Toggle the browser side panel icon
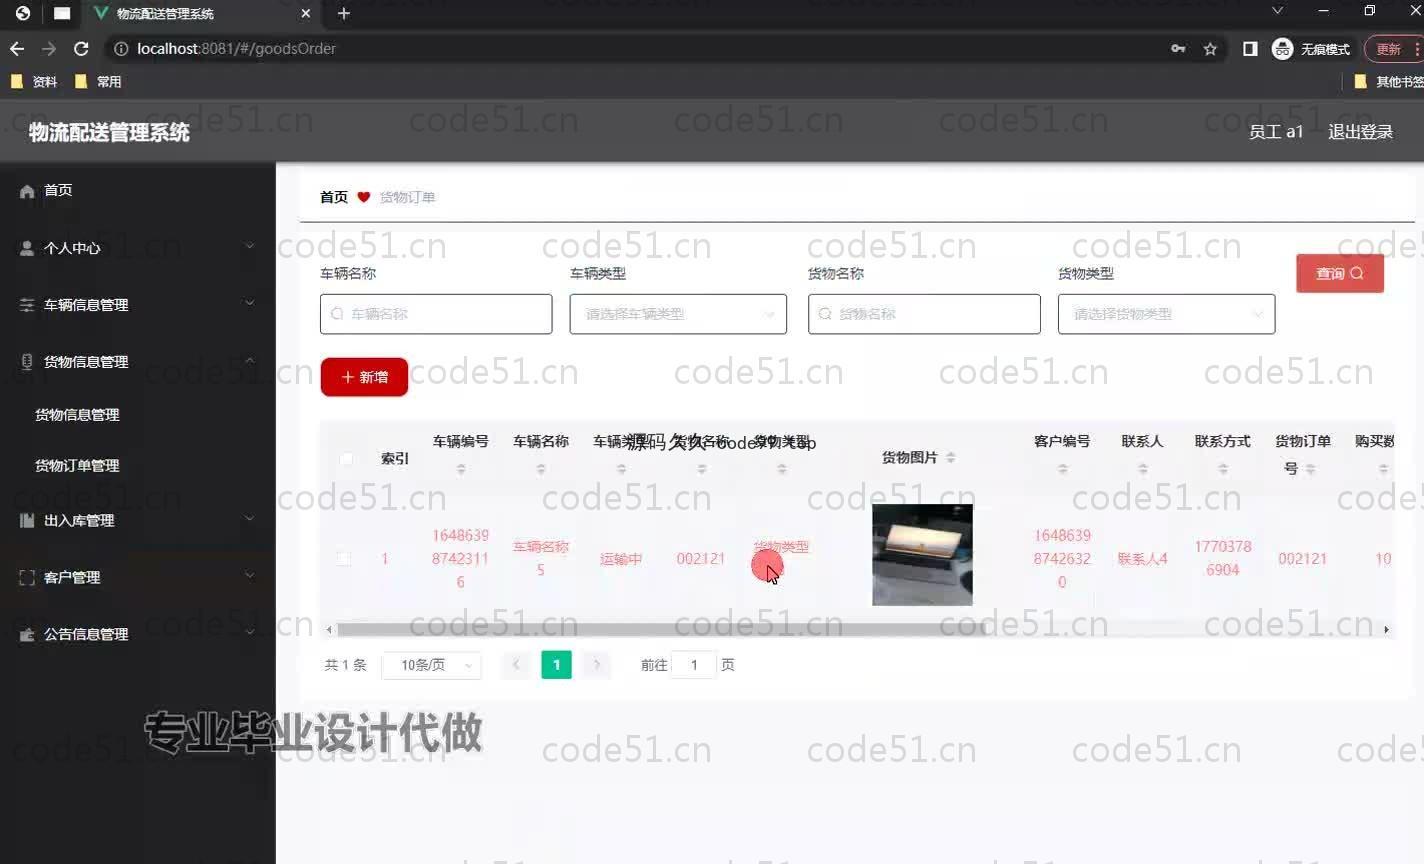Viewport: 1424px width, 864px height. point(1250,48)
